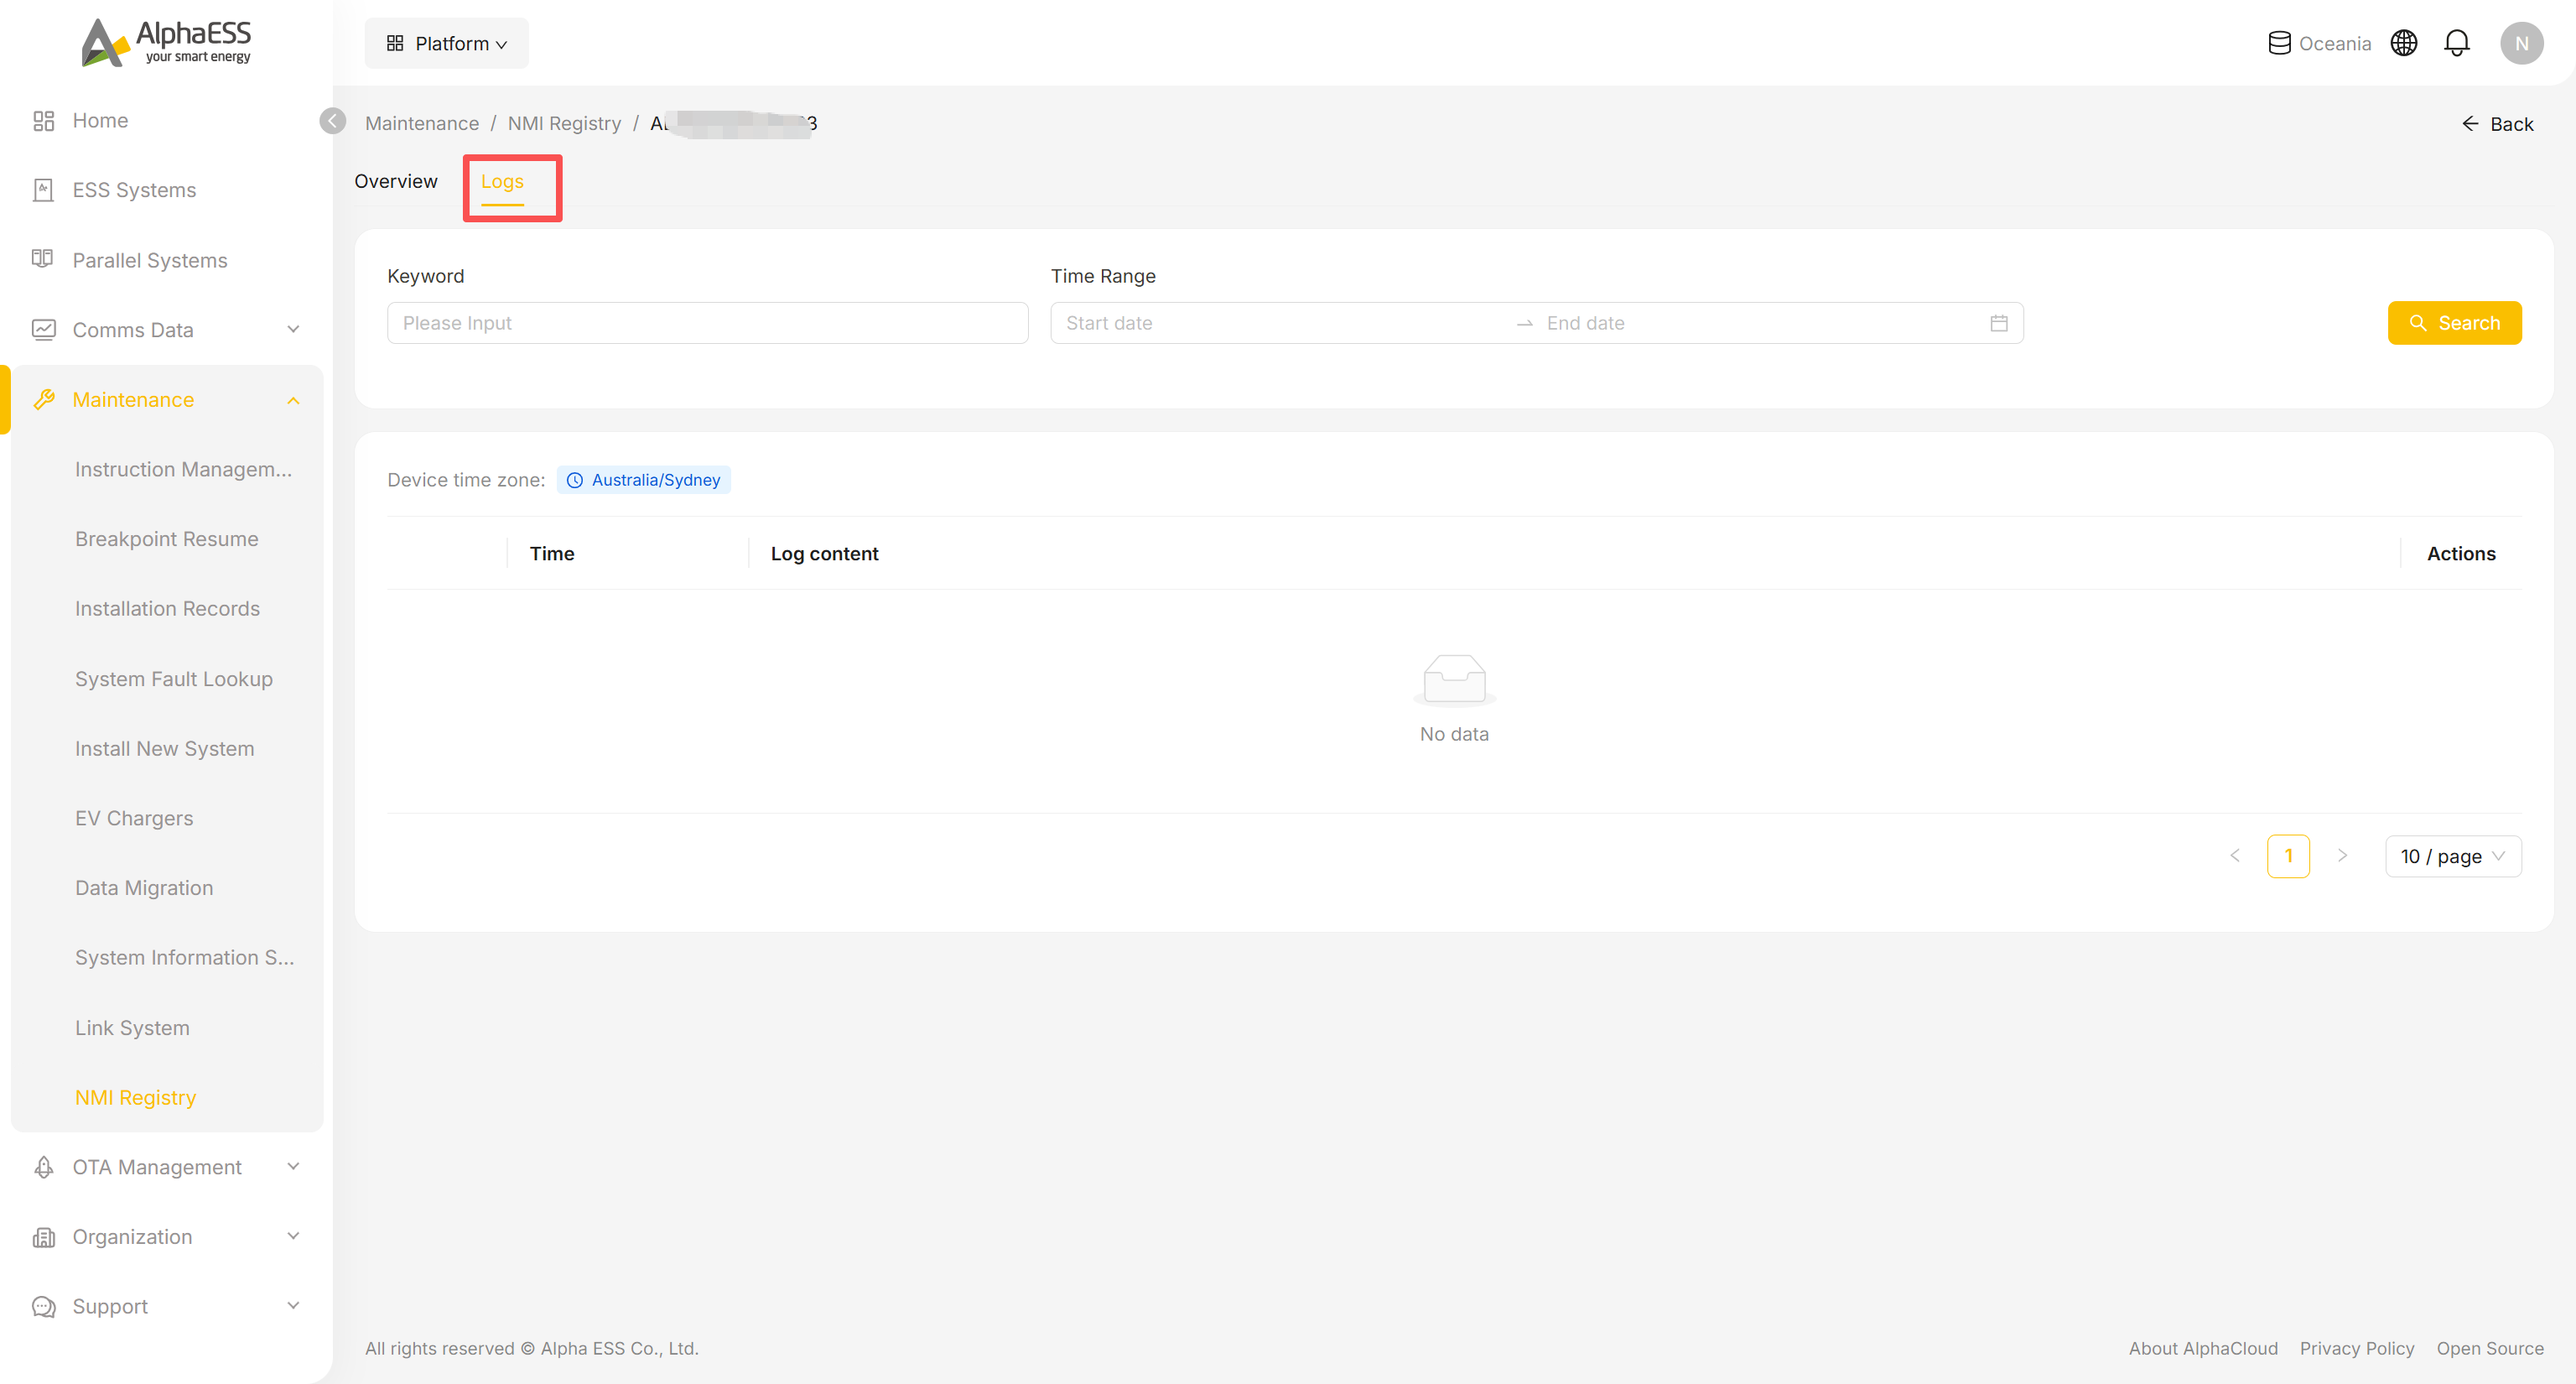The height and width of the screenshot is (1384, 2576).
Task: Click the Start date field
Action: coord(1283,323)
